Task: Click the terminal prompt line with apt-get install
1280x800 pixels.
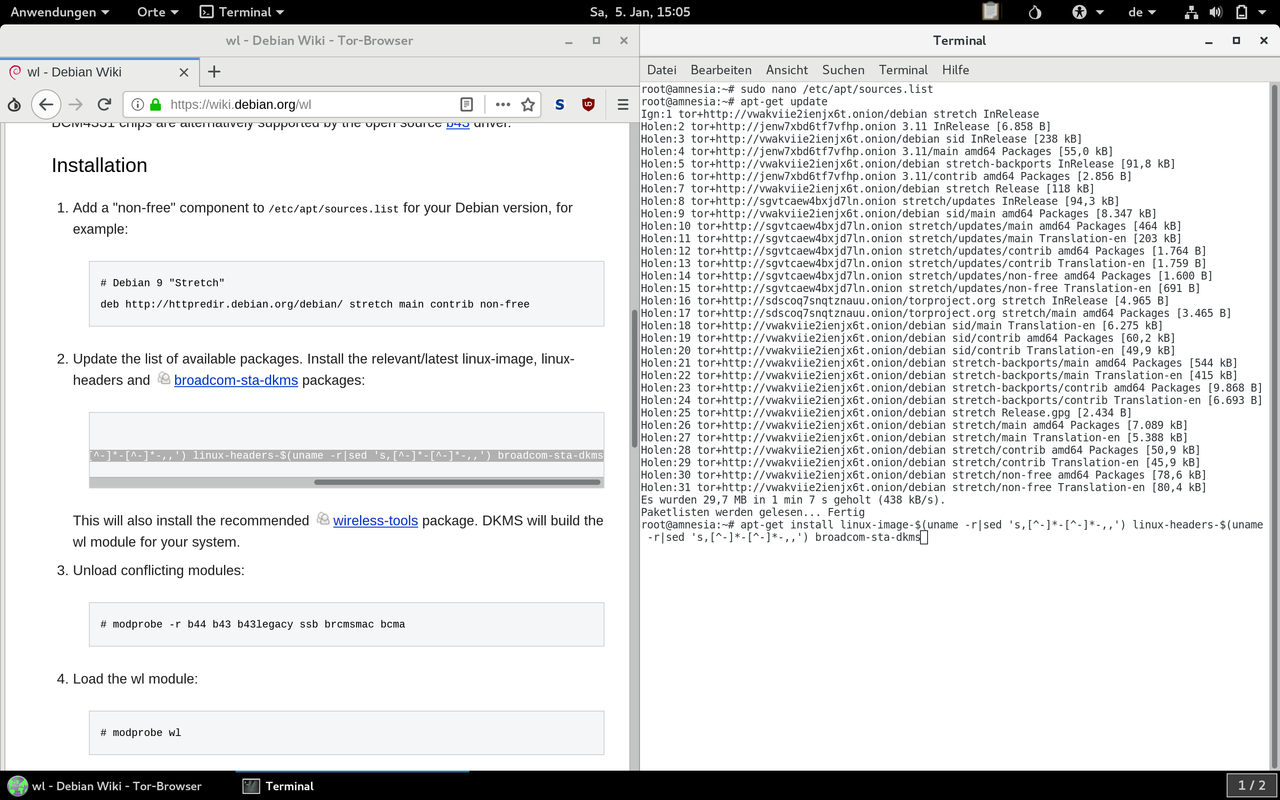Action: coord(951,531)
